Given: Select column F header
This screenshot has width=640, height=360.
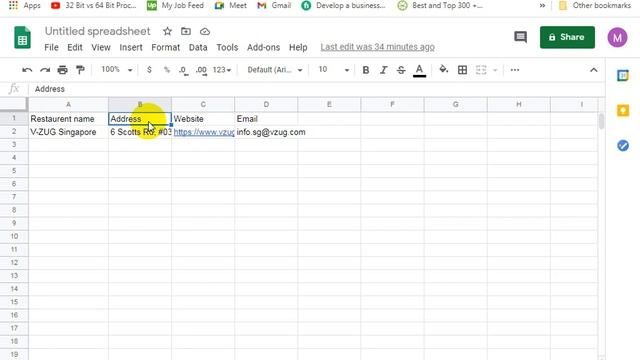Looking at the screenshot, I should pyautogui.click(x=392, y=104).
